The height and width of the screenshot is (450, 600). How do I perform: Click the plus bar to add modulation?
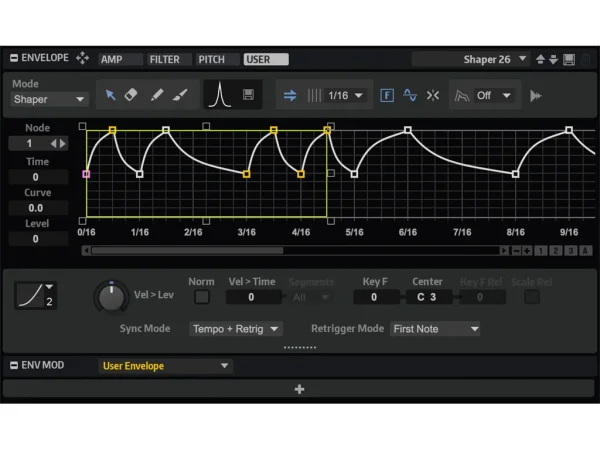click(299, 389)
